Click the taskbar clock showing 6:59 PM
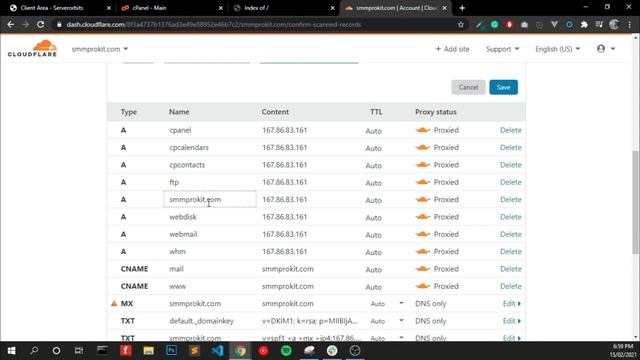Viewport: 640px width, 360px height. click(622, 351)
